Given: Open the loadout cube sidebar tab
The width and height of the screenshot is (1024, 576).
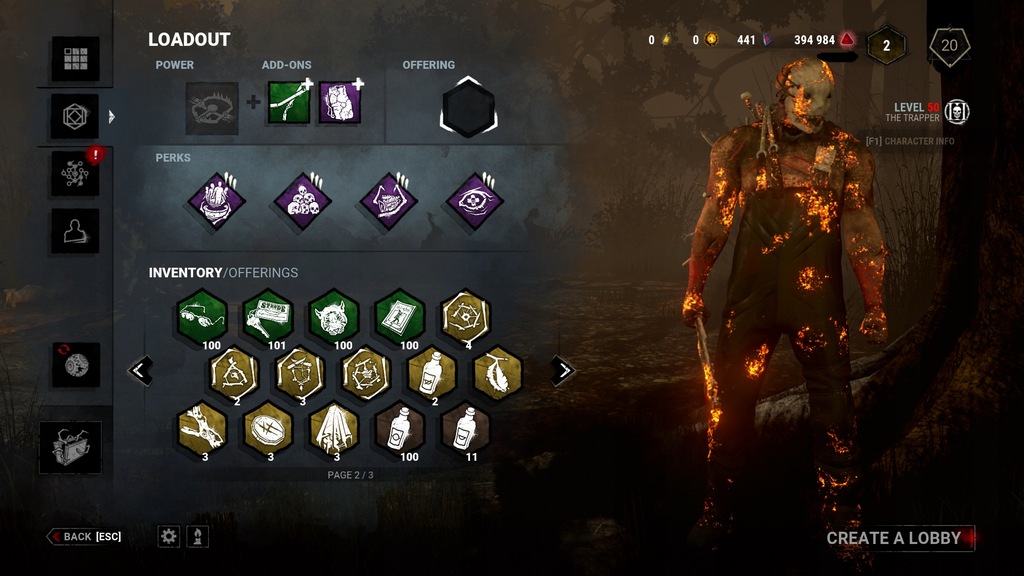Looking at the screenshot, I should click(x=75, y=116).
